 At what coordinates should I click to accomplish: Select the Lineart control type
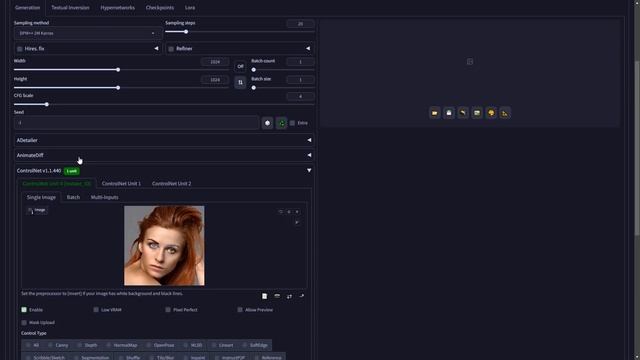point(222,345)
